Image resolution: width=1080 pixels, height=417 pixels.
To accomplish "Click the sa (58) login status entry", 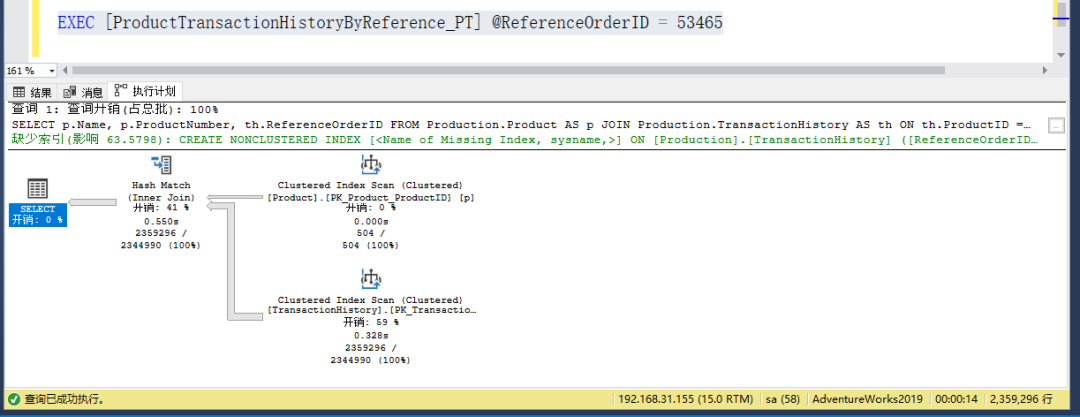I will pyautogui.click(x=782, y=399).
